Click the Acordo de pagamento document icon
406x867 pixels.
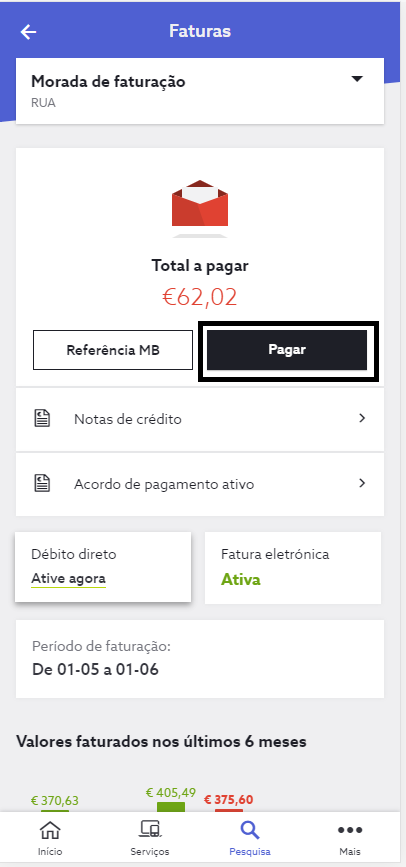[41, 484]
